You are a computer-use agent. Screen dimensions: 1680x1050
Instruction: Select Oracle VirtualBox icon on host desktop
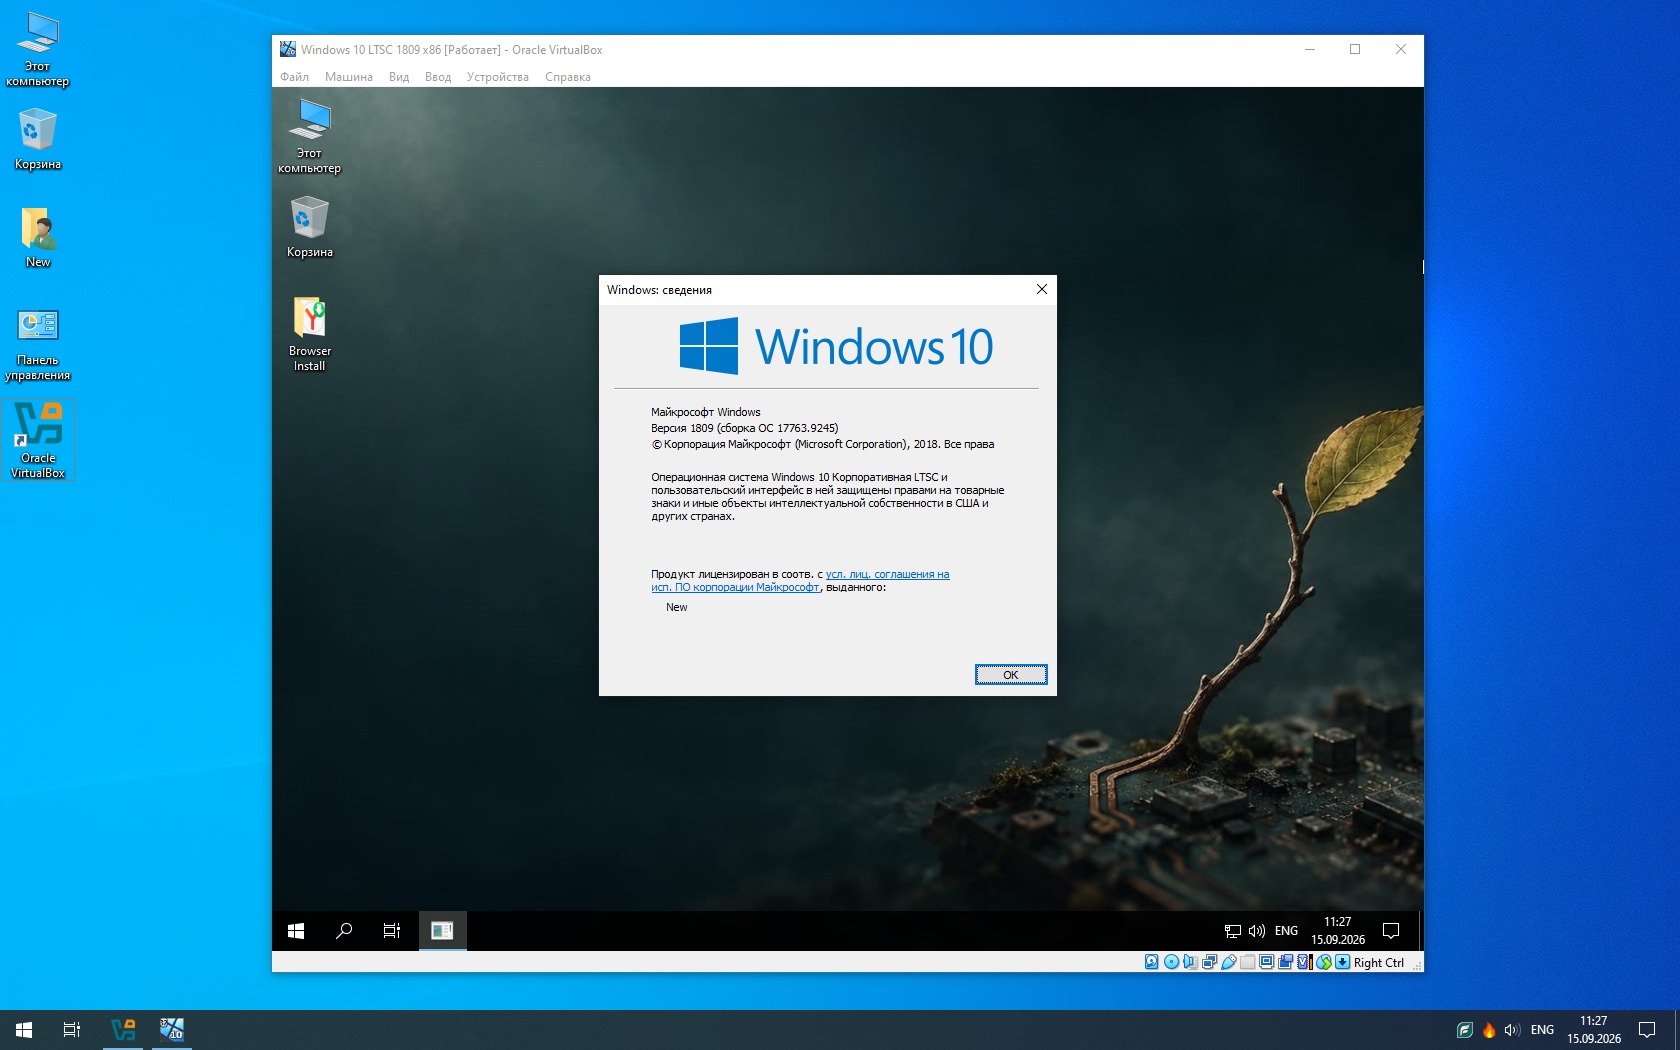[x=38, y=440]
